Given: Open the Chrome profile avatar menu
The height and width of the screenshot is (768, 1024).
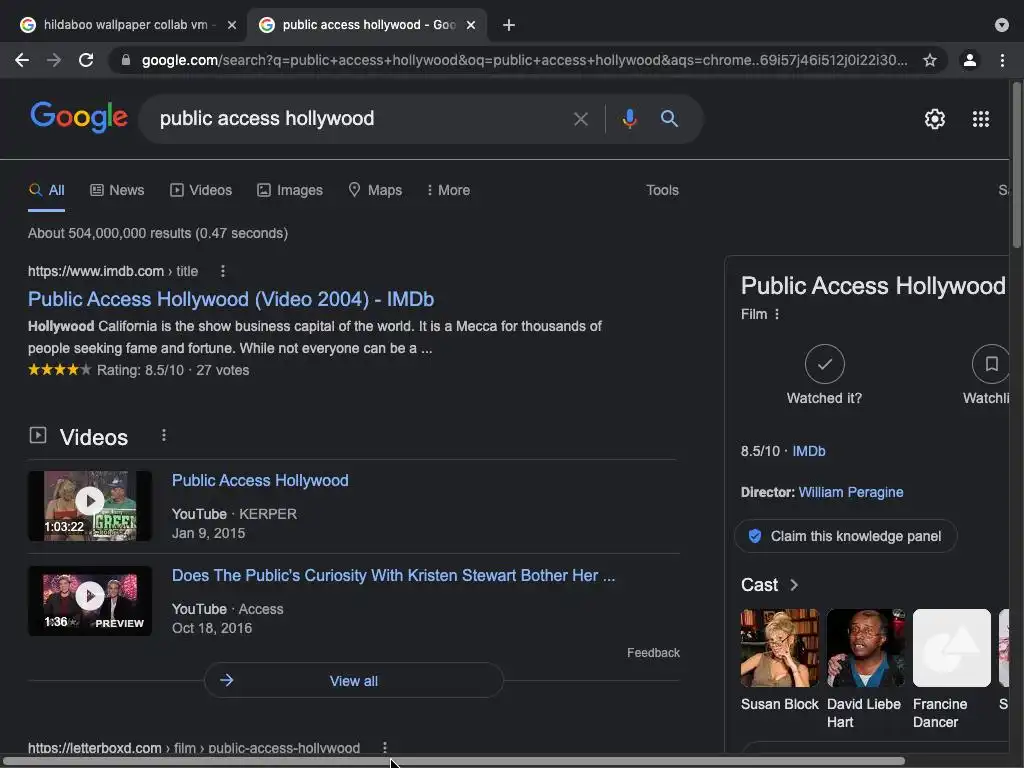Looking at the screenshot, I should (x=970, y=60).
